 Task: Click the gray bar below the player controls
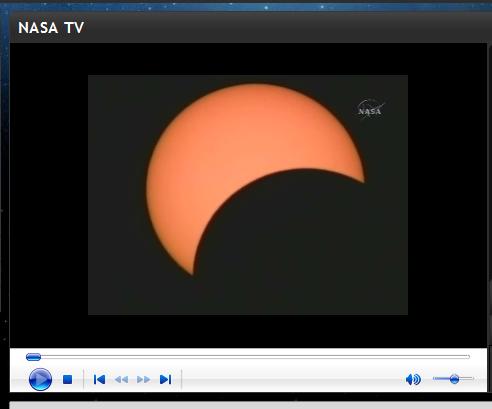(x=250, y=405)
